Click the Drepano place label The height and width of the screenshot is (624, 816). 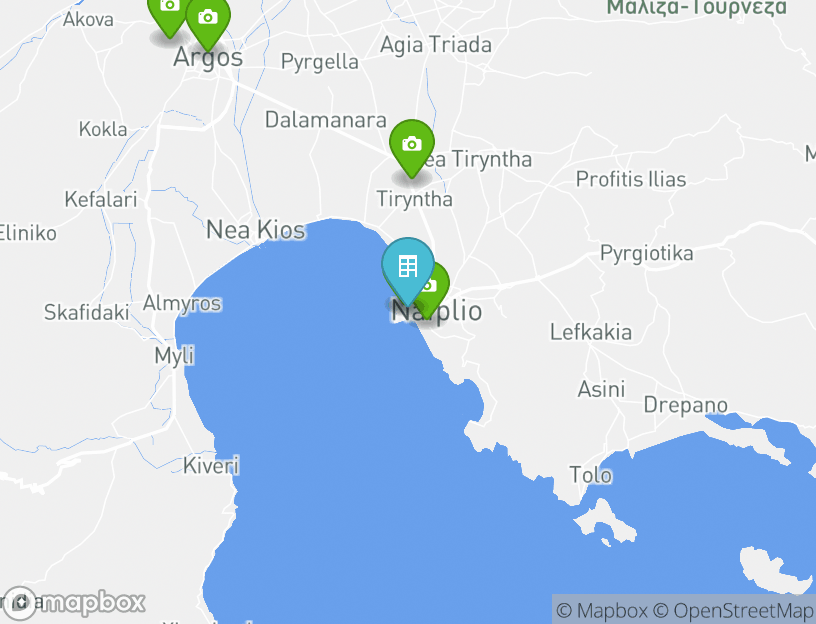(686, 405)
